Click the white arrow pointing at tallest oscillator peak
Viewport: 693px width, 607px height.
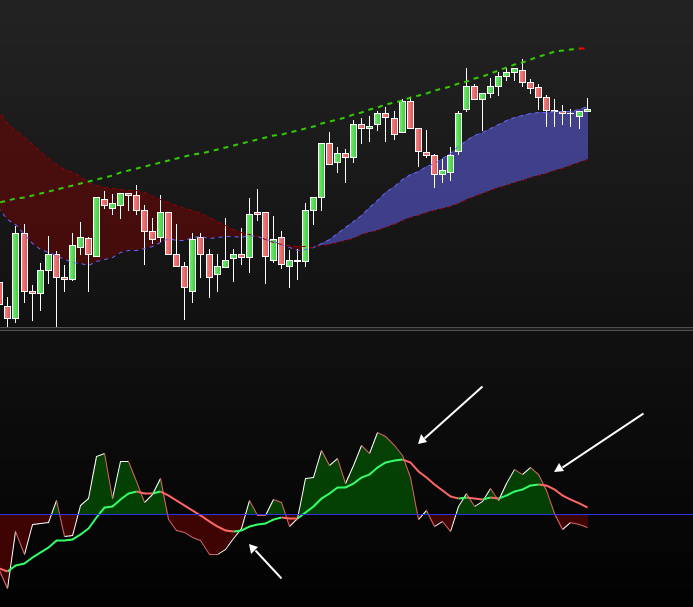pyautogui.click(x=450, y=415)
